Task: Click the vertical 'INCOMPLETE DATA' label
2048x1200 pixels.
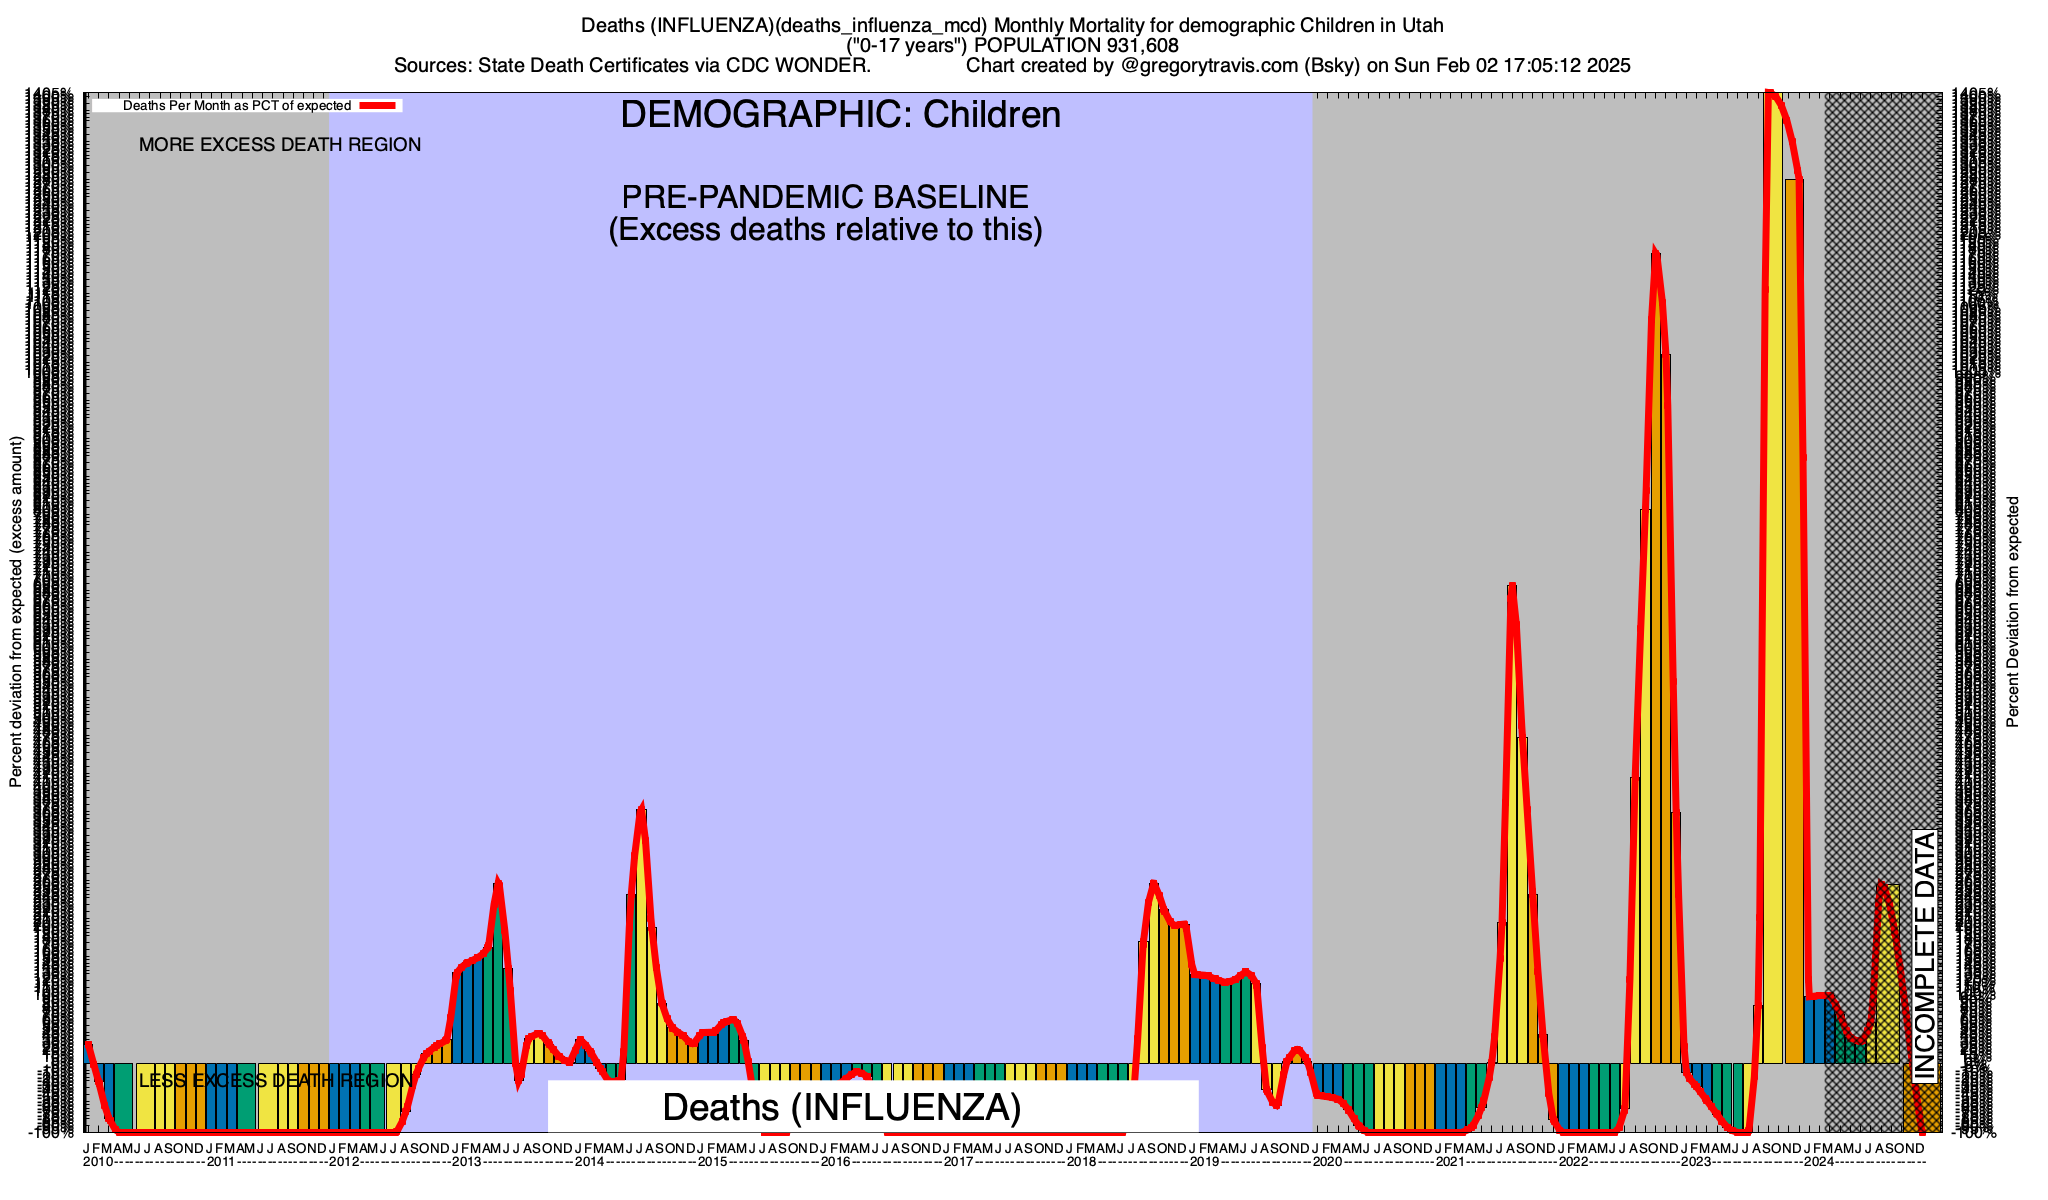Action: coord(1924,955)
